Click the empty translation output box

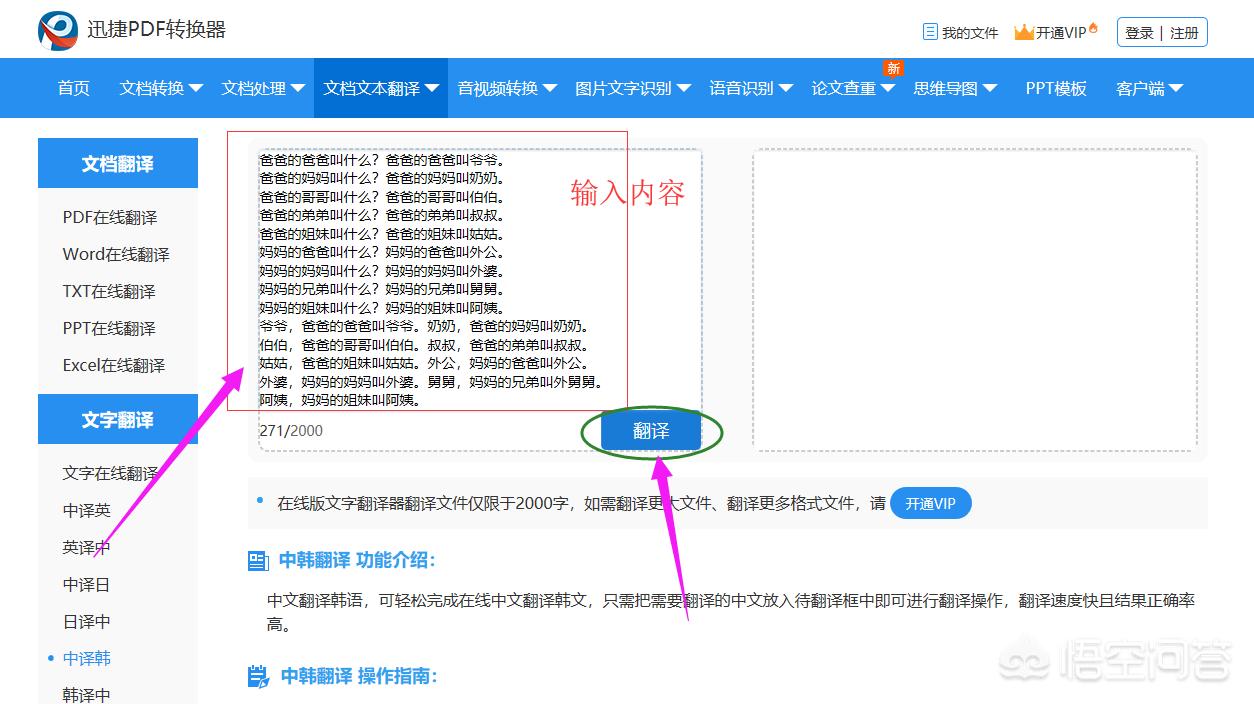click(x=975, y=300)
